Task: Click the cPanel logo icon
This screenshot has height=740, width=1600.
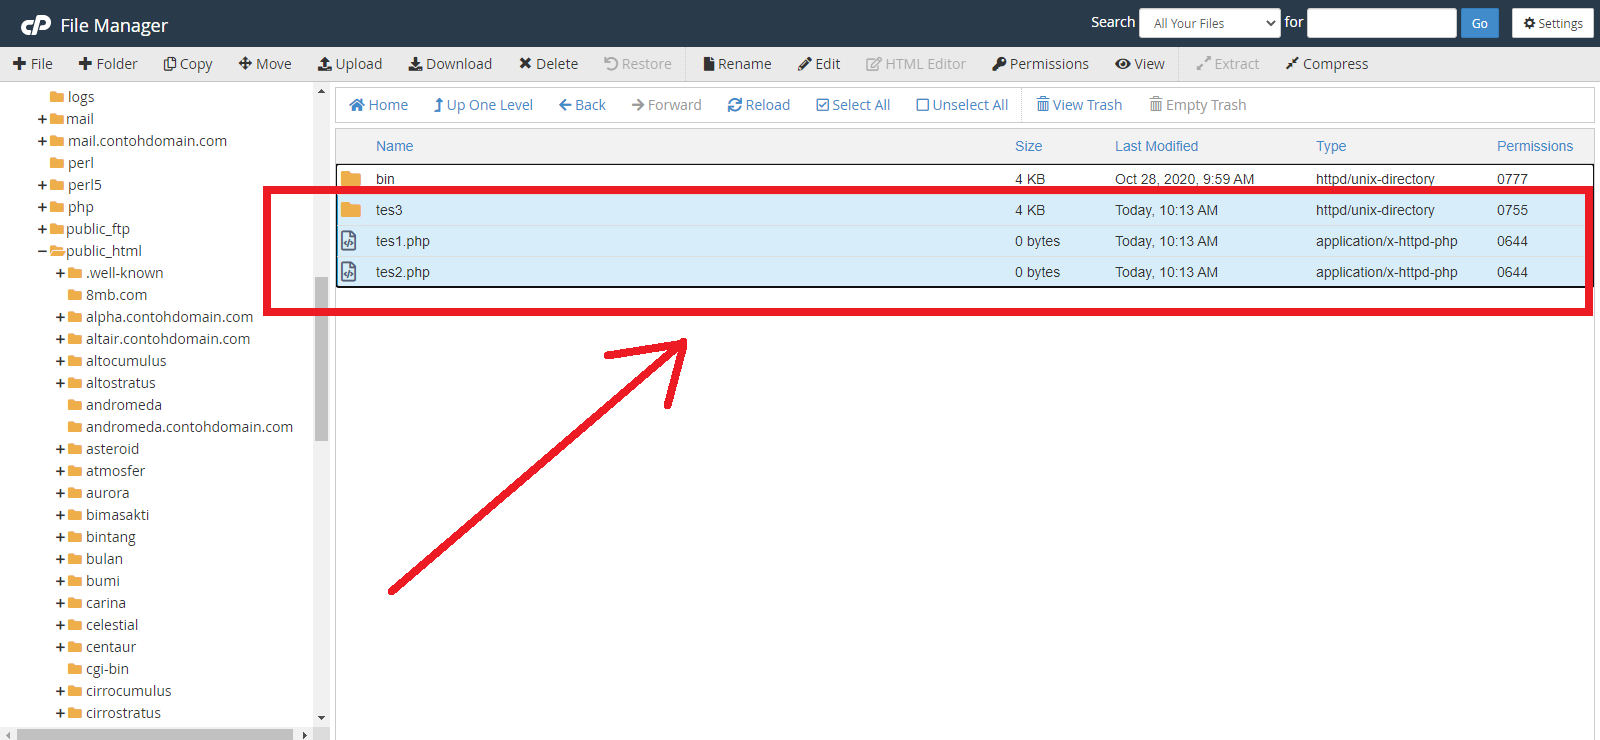Action: click(36, 25)
